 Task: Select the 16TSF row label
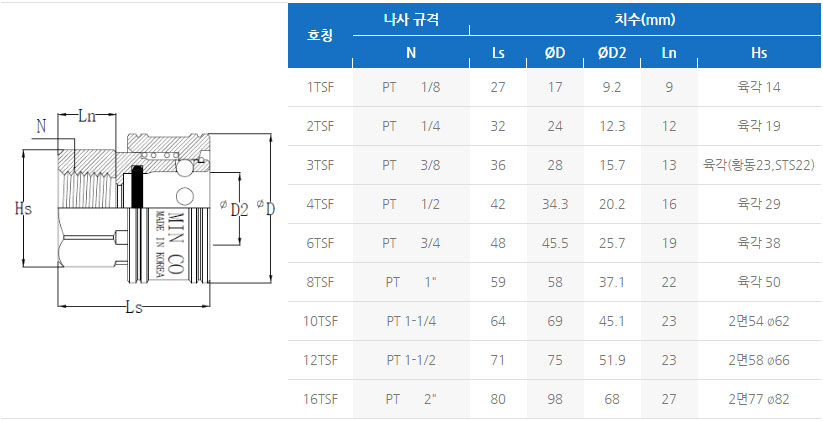click(321, 399)
